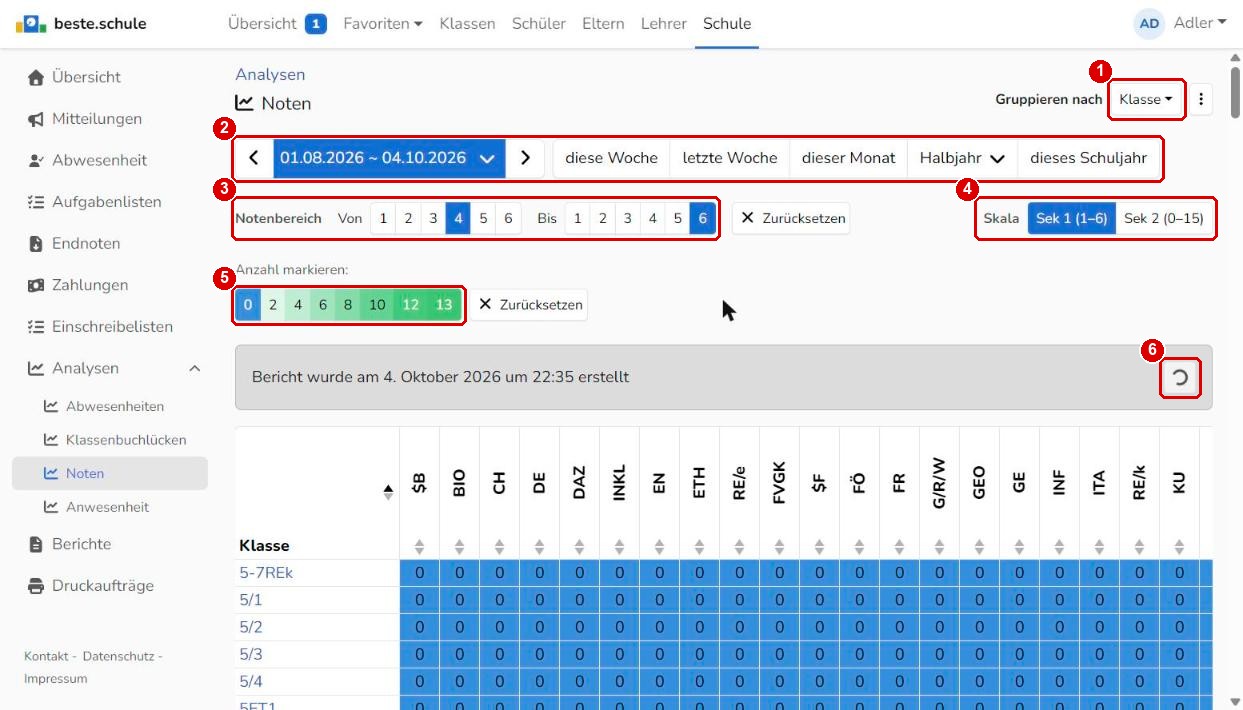Sort the KU column

[1179, 547]
